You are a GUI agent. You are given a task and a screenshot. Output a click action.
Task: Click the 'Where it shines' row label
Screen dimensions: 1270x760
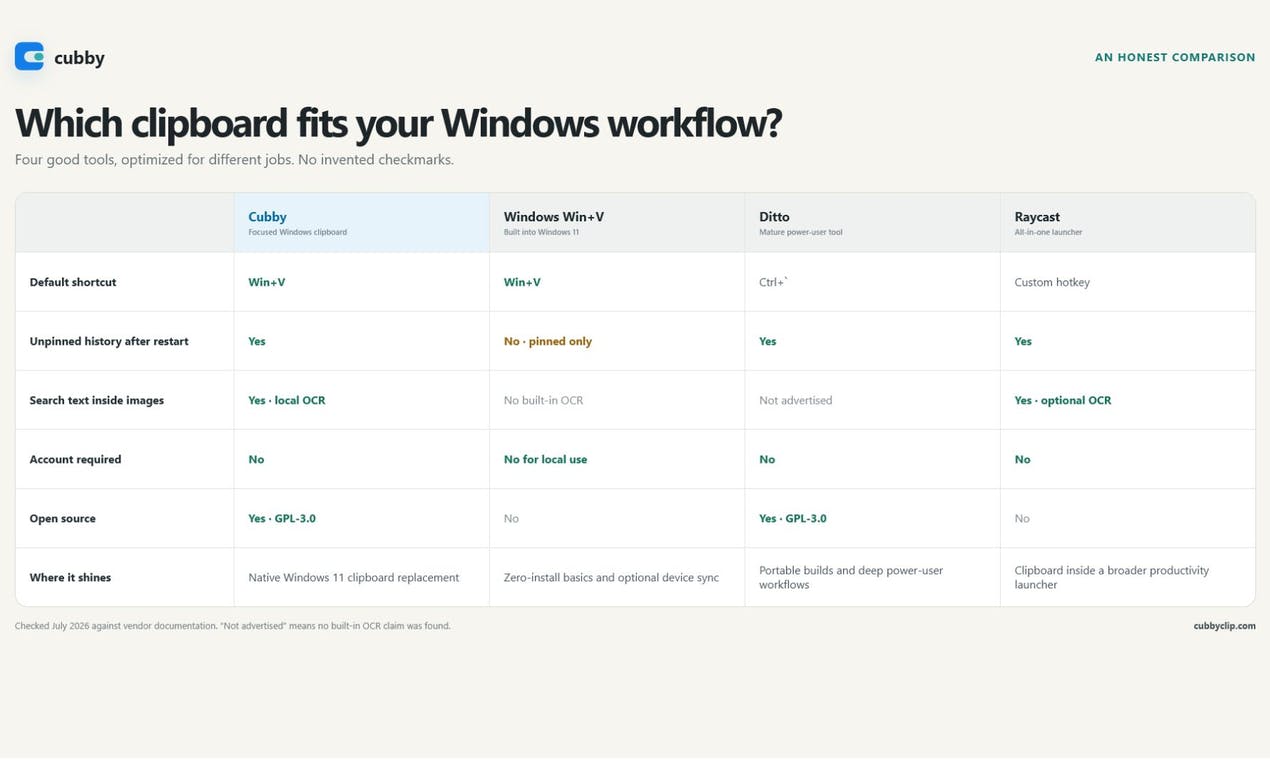[70, 577]
